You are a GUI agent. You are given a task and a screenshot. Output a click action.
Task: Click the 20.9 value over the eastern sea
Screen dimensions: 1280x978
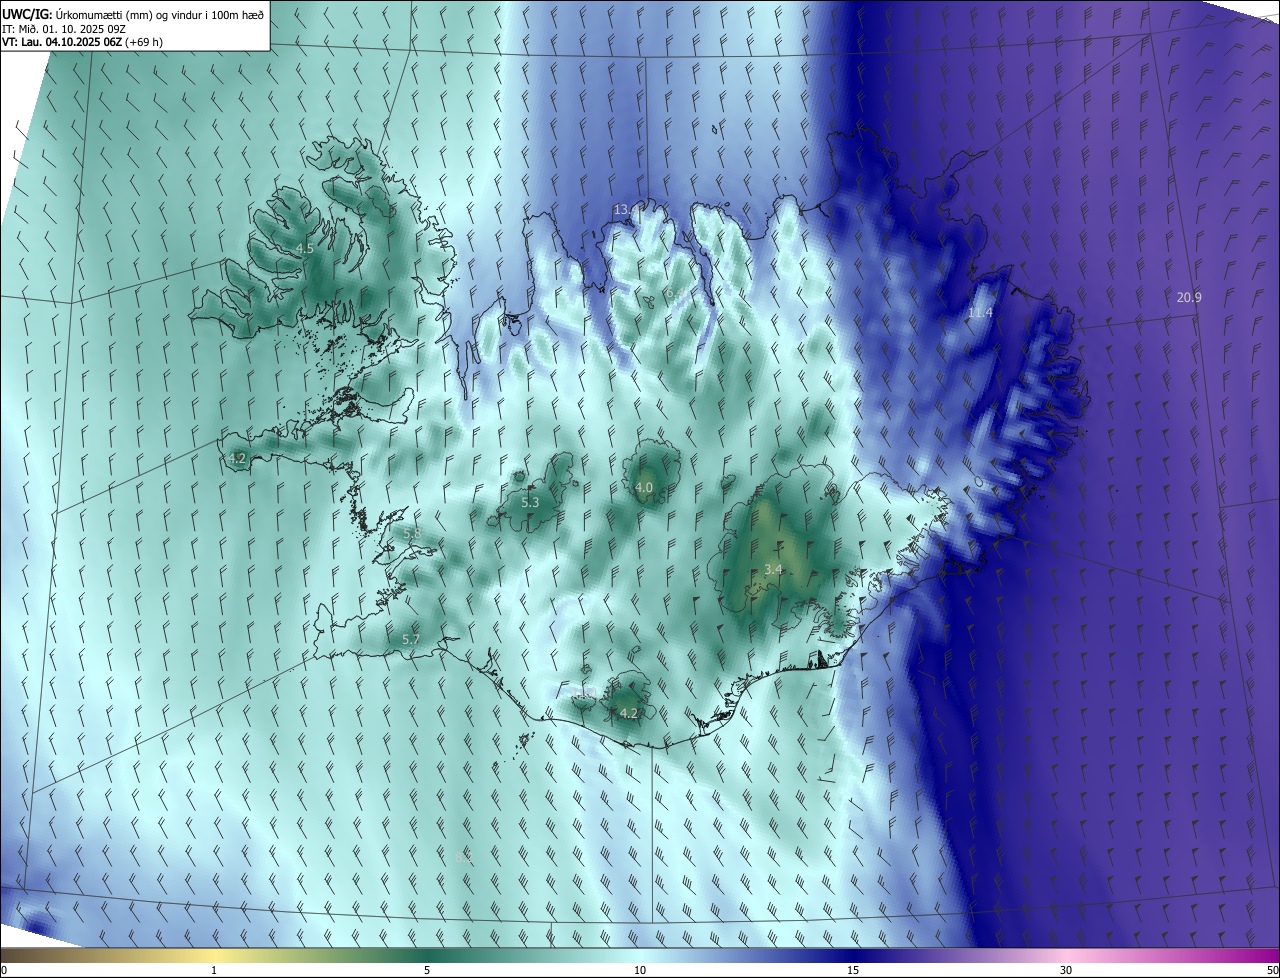click(x=1189, y=297)
